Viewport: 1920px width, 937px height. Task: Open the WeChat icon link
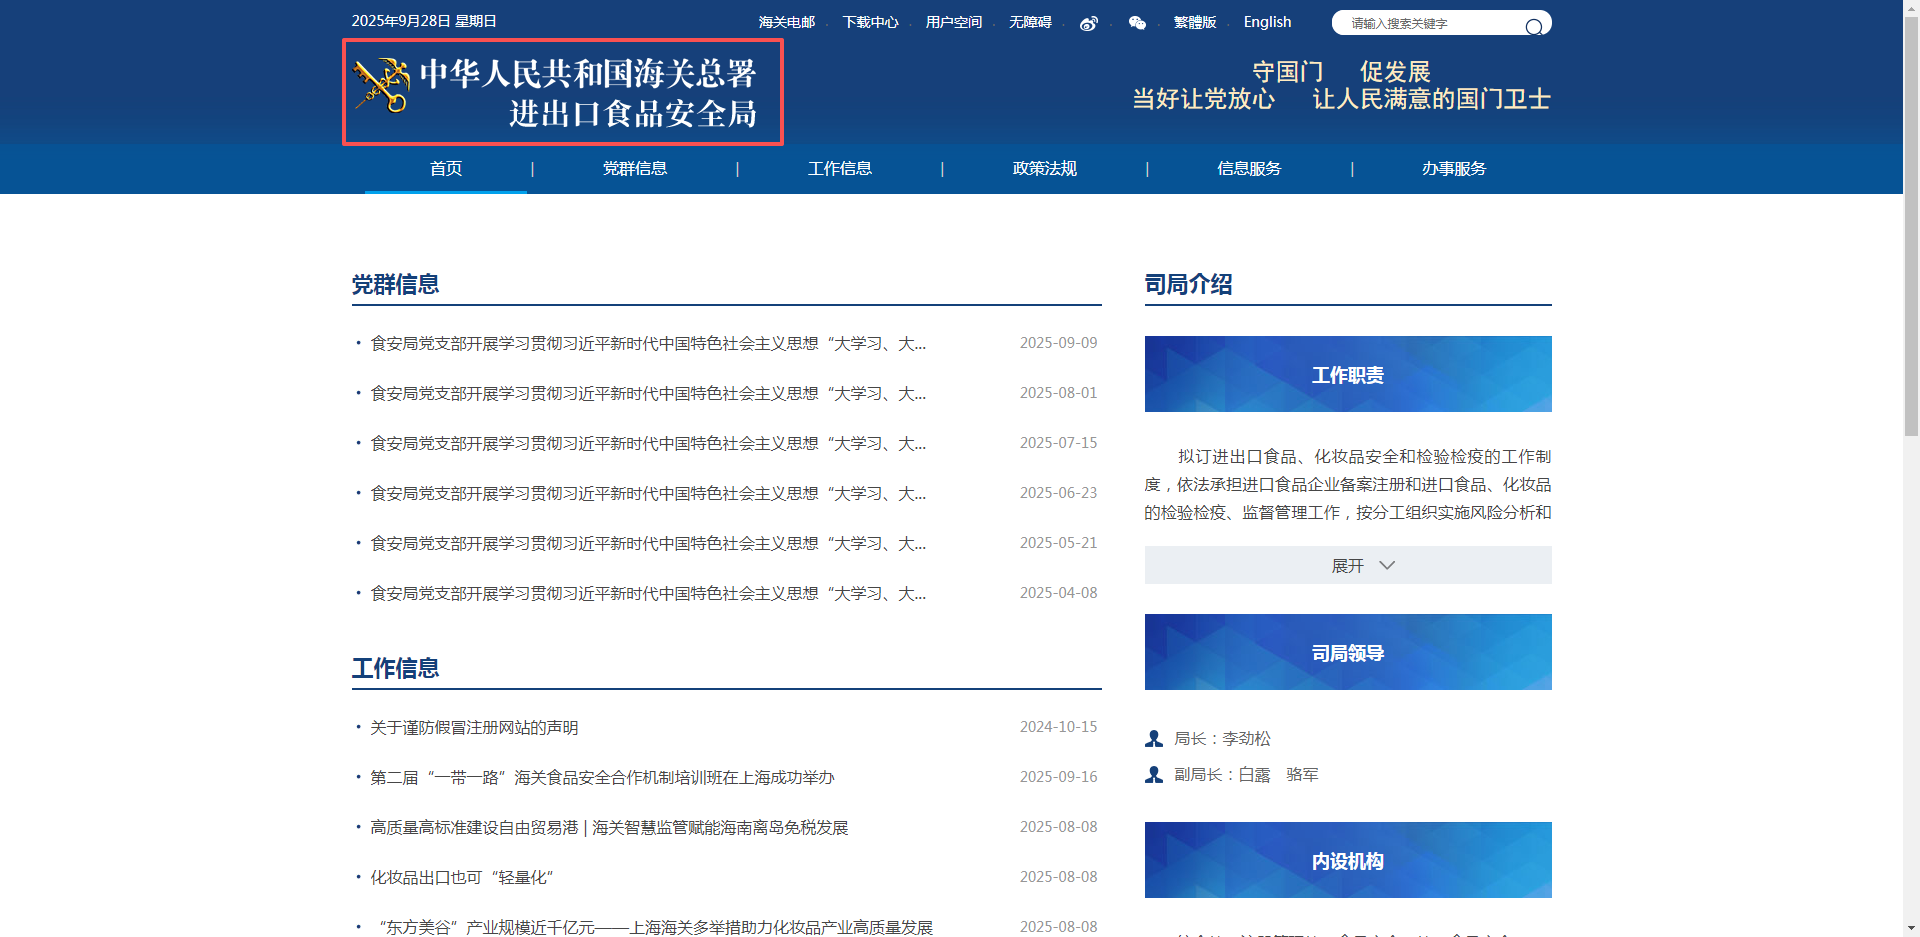(1137, 23)
